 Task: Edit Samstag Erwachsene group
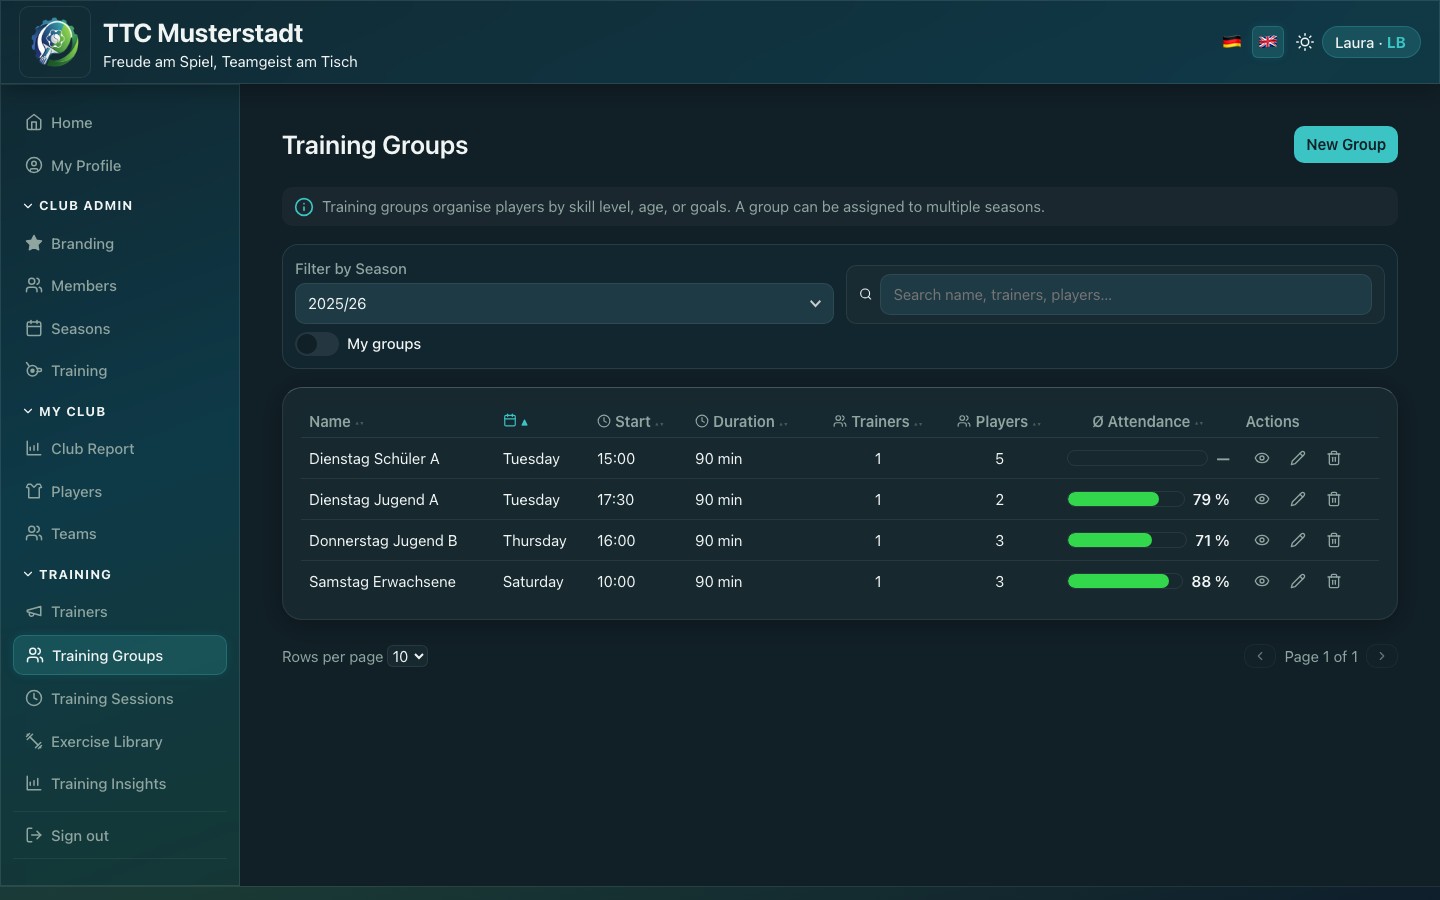tap(1298, 581)
